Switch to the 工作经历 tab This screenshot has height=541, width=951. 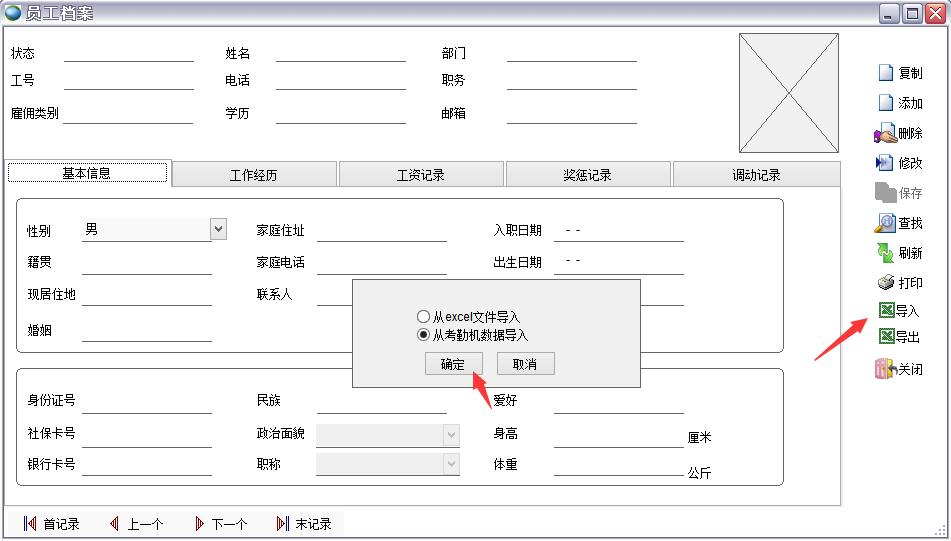(x=254, y=175)
